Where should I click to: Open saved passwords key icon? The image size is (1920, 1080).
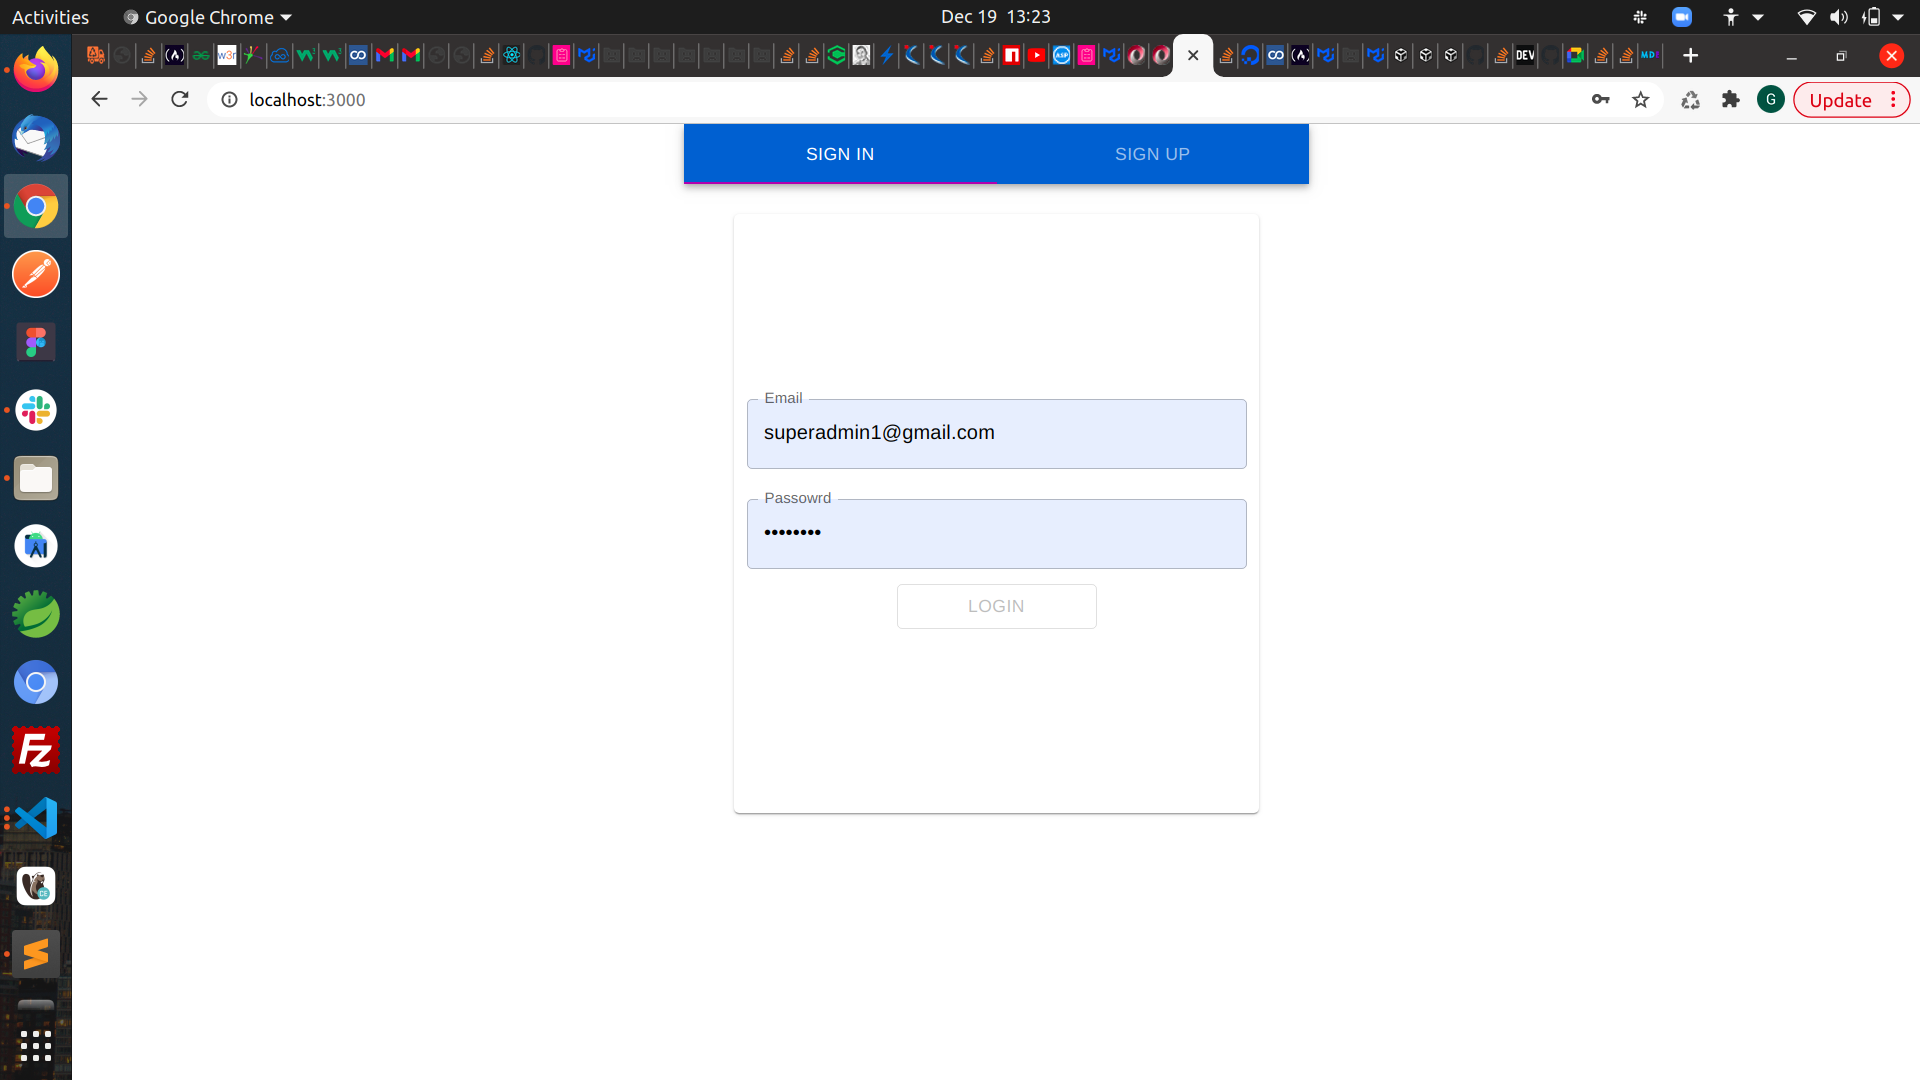pos(1600,99)
